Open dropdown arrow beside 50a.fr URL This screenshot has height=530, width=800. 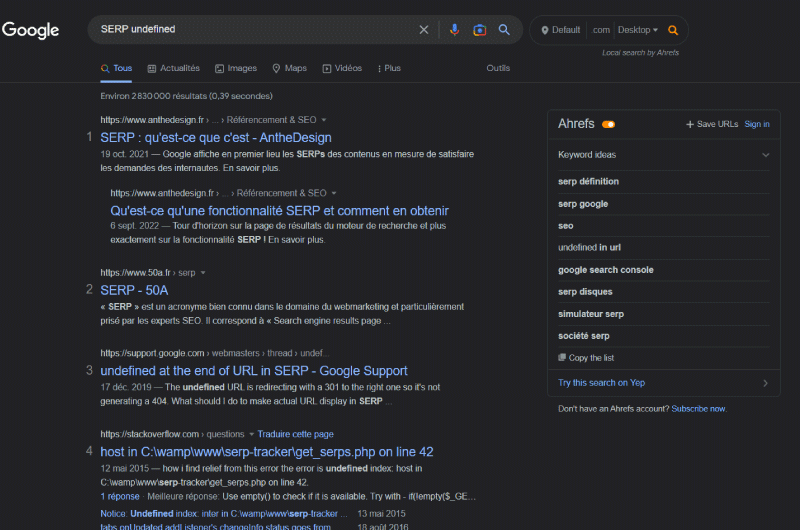pos(203,273)
